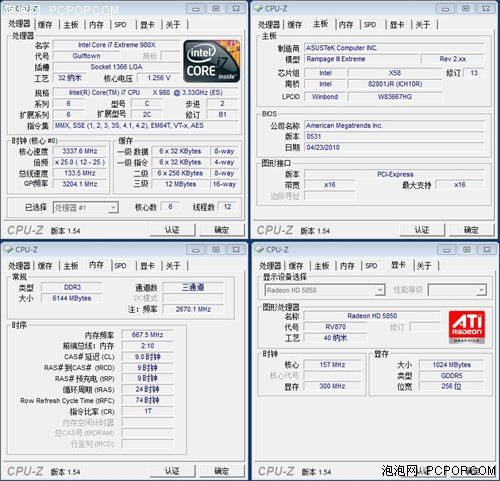Select 关于 tab in graphics window
The image size is (500, 481).
click(x=424, y=266)
